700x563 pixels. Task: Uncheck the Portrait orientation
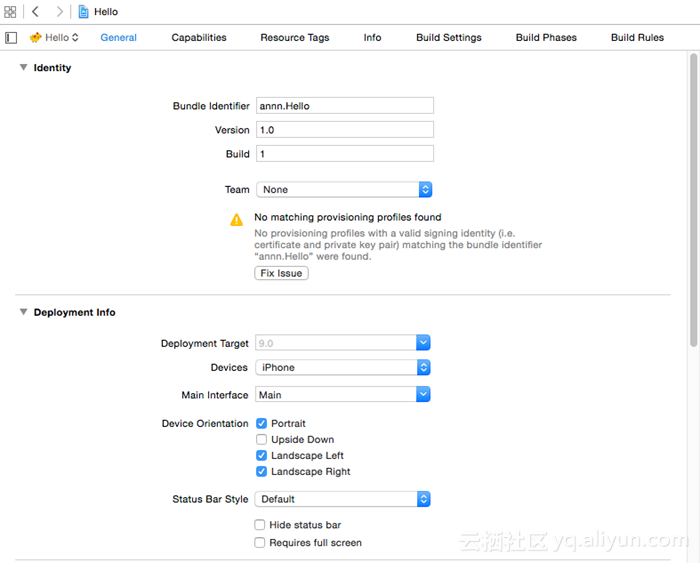pyautogui.click(x=262, y=423)
